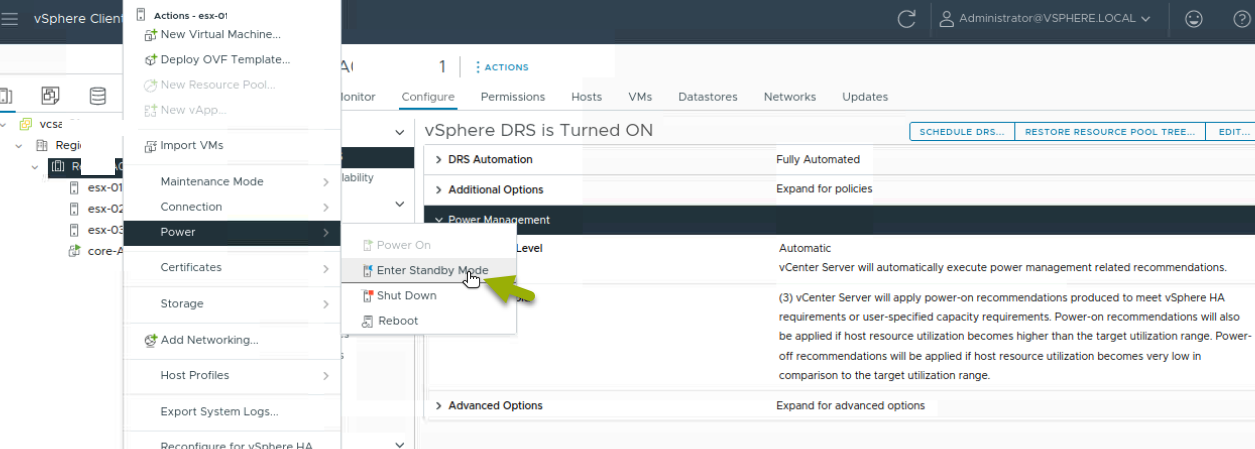The image size is (1255, 449).
Task: Open Host Profiles submenu
Action: tap(232, 376)
